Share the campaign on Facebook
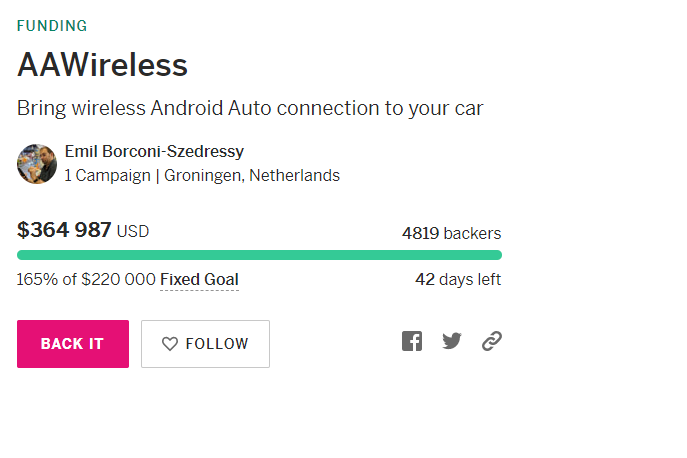 tap(412, 341)
